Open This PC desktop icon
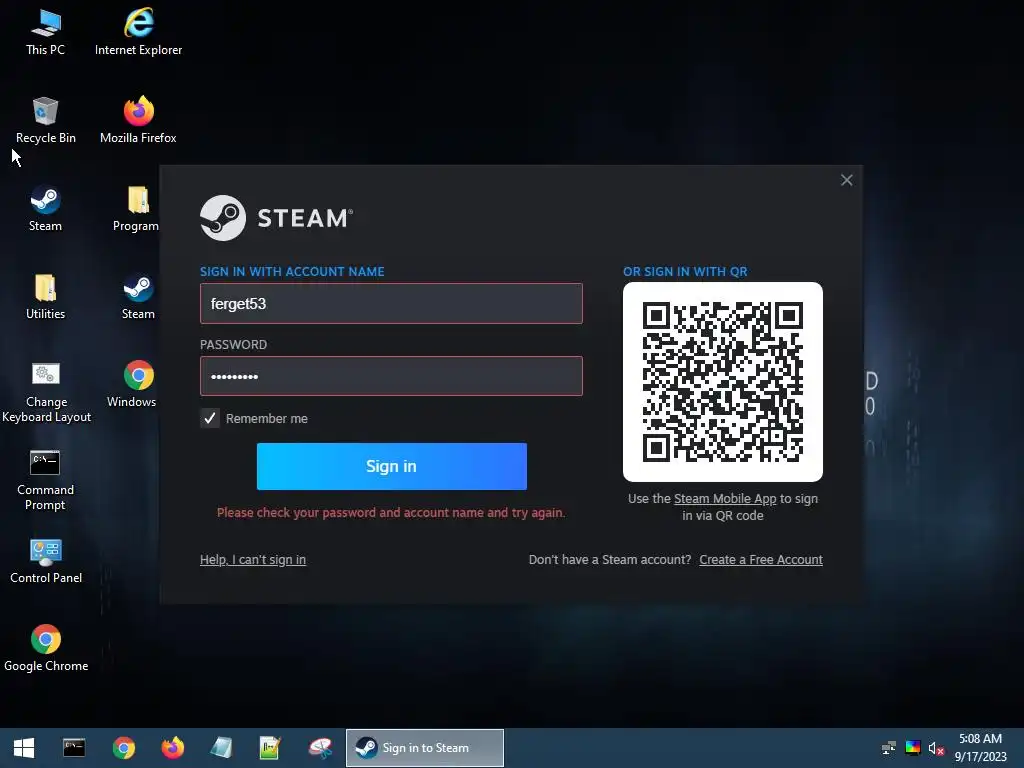 pyautogui.click(x=46, y=32)
